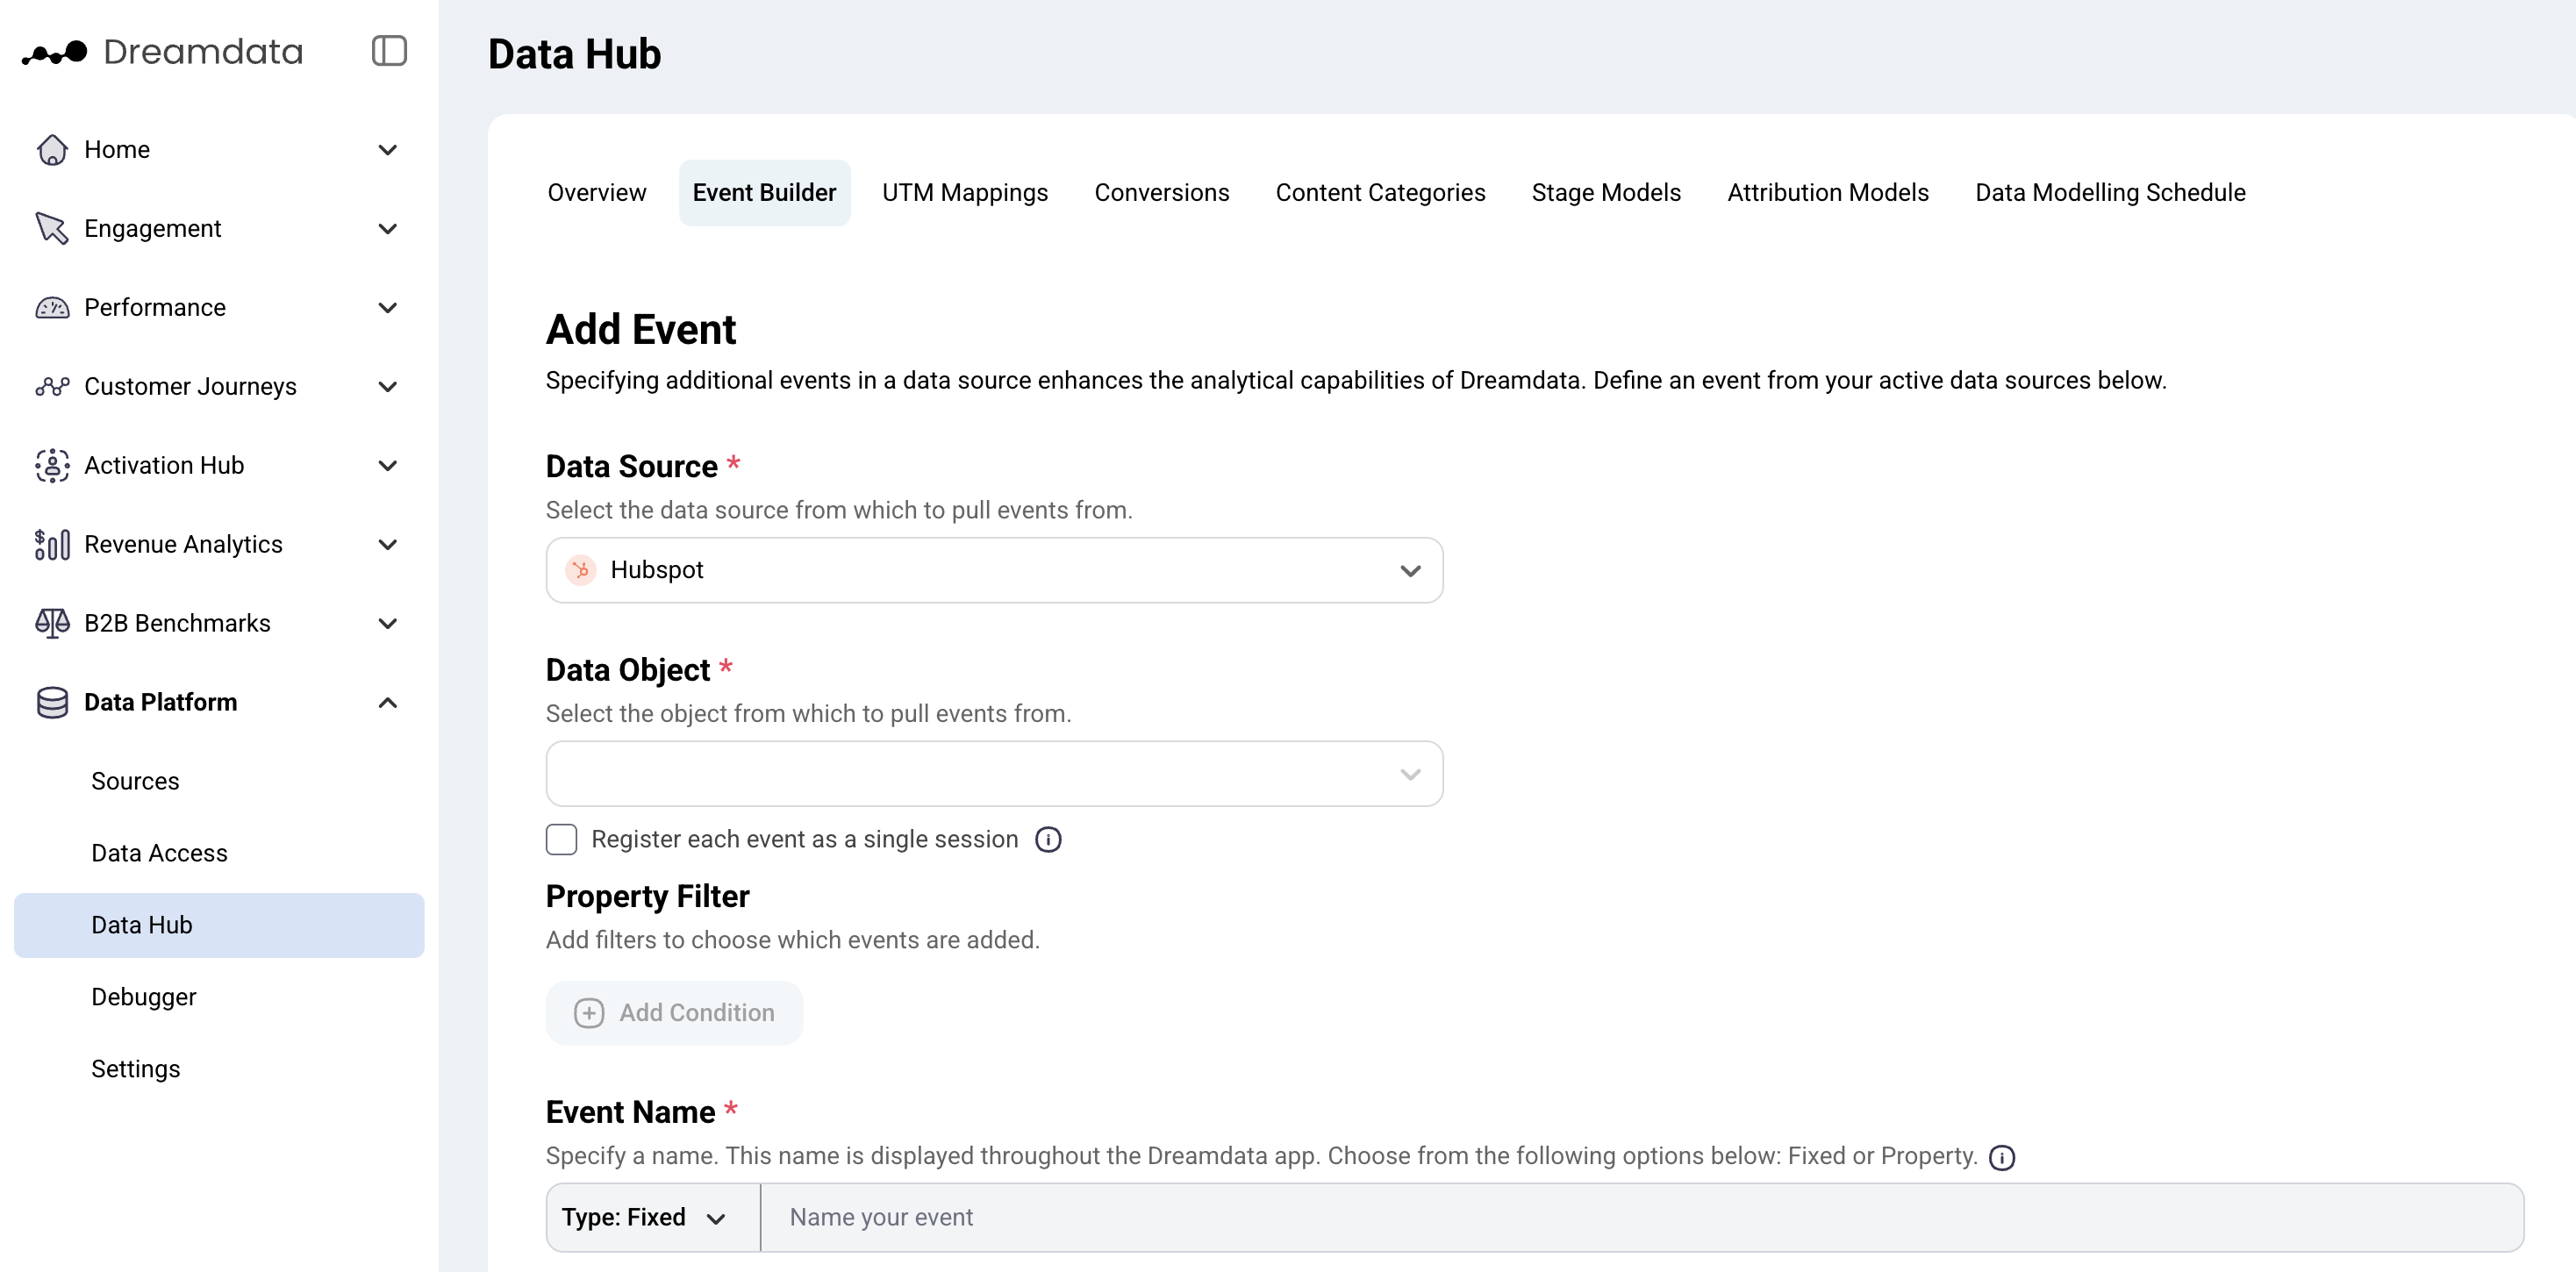Image resolution: width=2576 pixels, height=1272 pixels.
Task: Expand the Revenue Analytics section chevron
Action: [x=388, y=544]
